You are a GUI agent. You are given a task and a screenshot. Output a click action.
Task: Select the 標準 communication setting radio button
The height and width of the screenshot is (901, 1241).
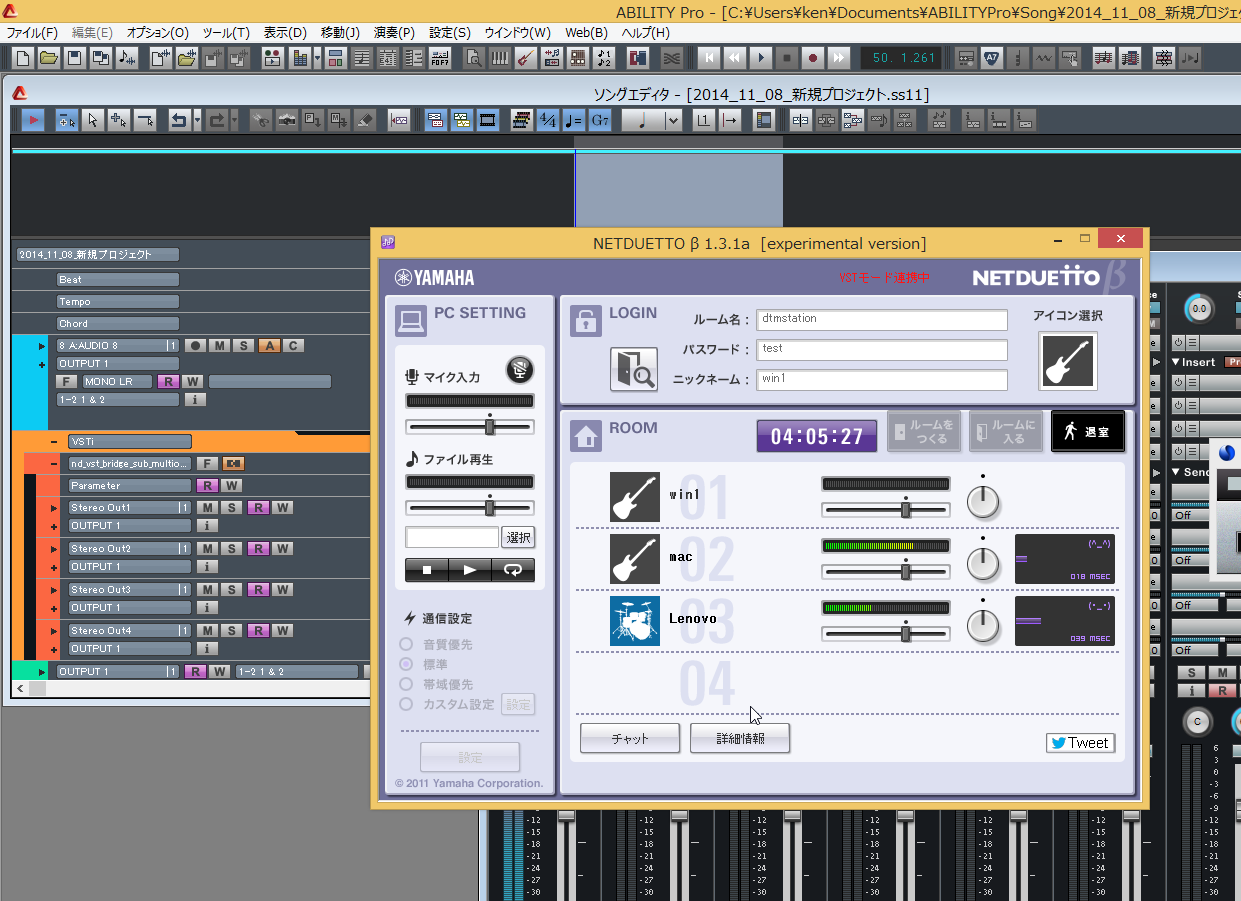(406, 664)
